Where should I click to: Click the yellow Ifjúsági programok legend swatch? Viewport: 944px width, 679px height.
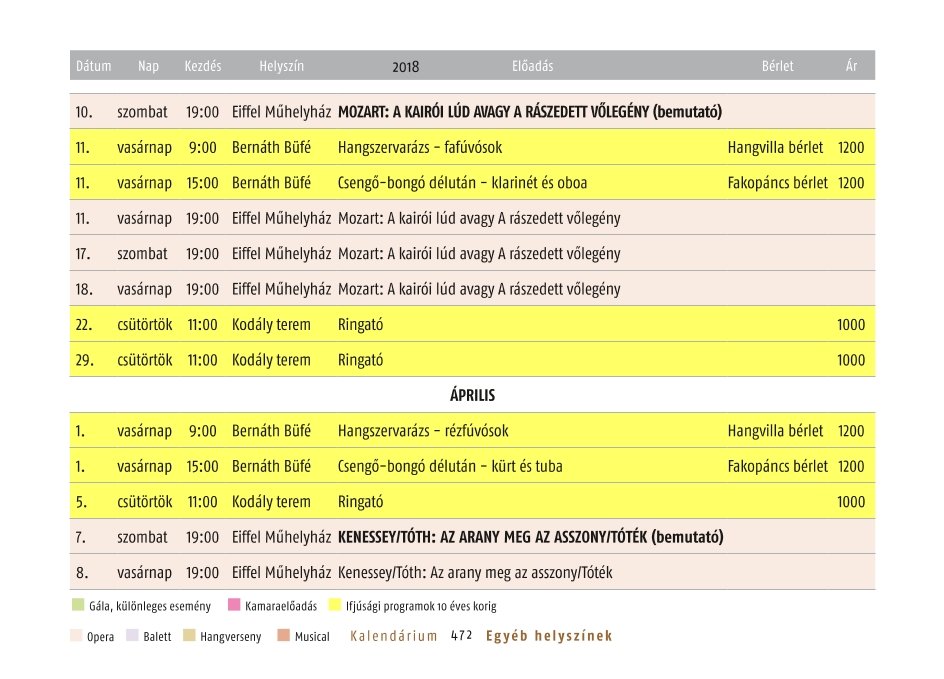point(335,604)
